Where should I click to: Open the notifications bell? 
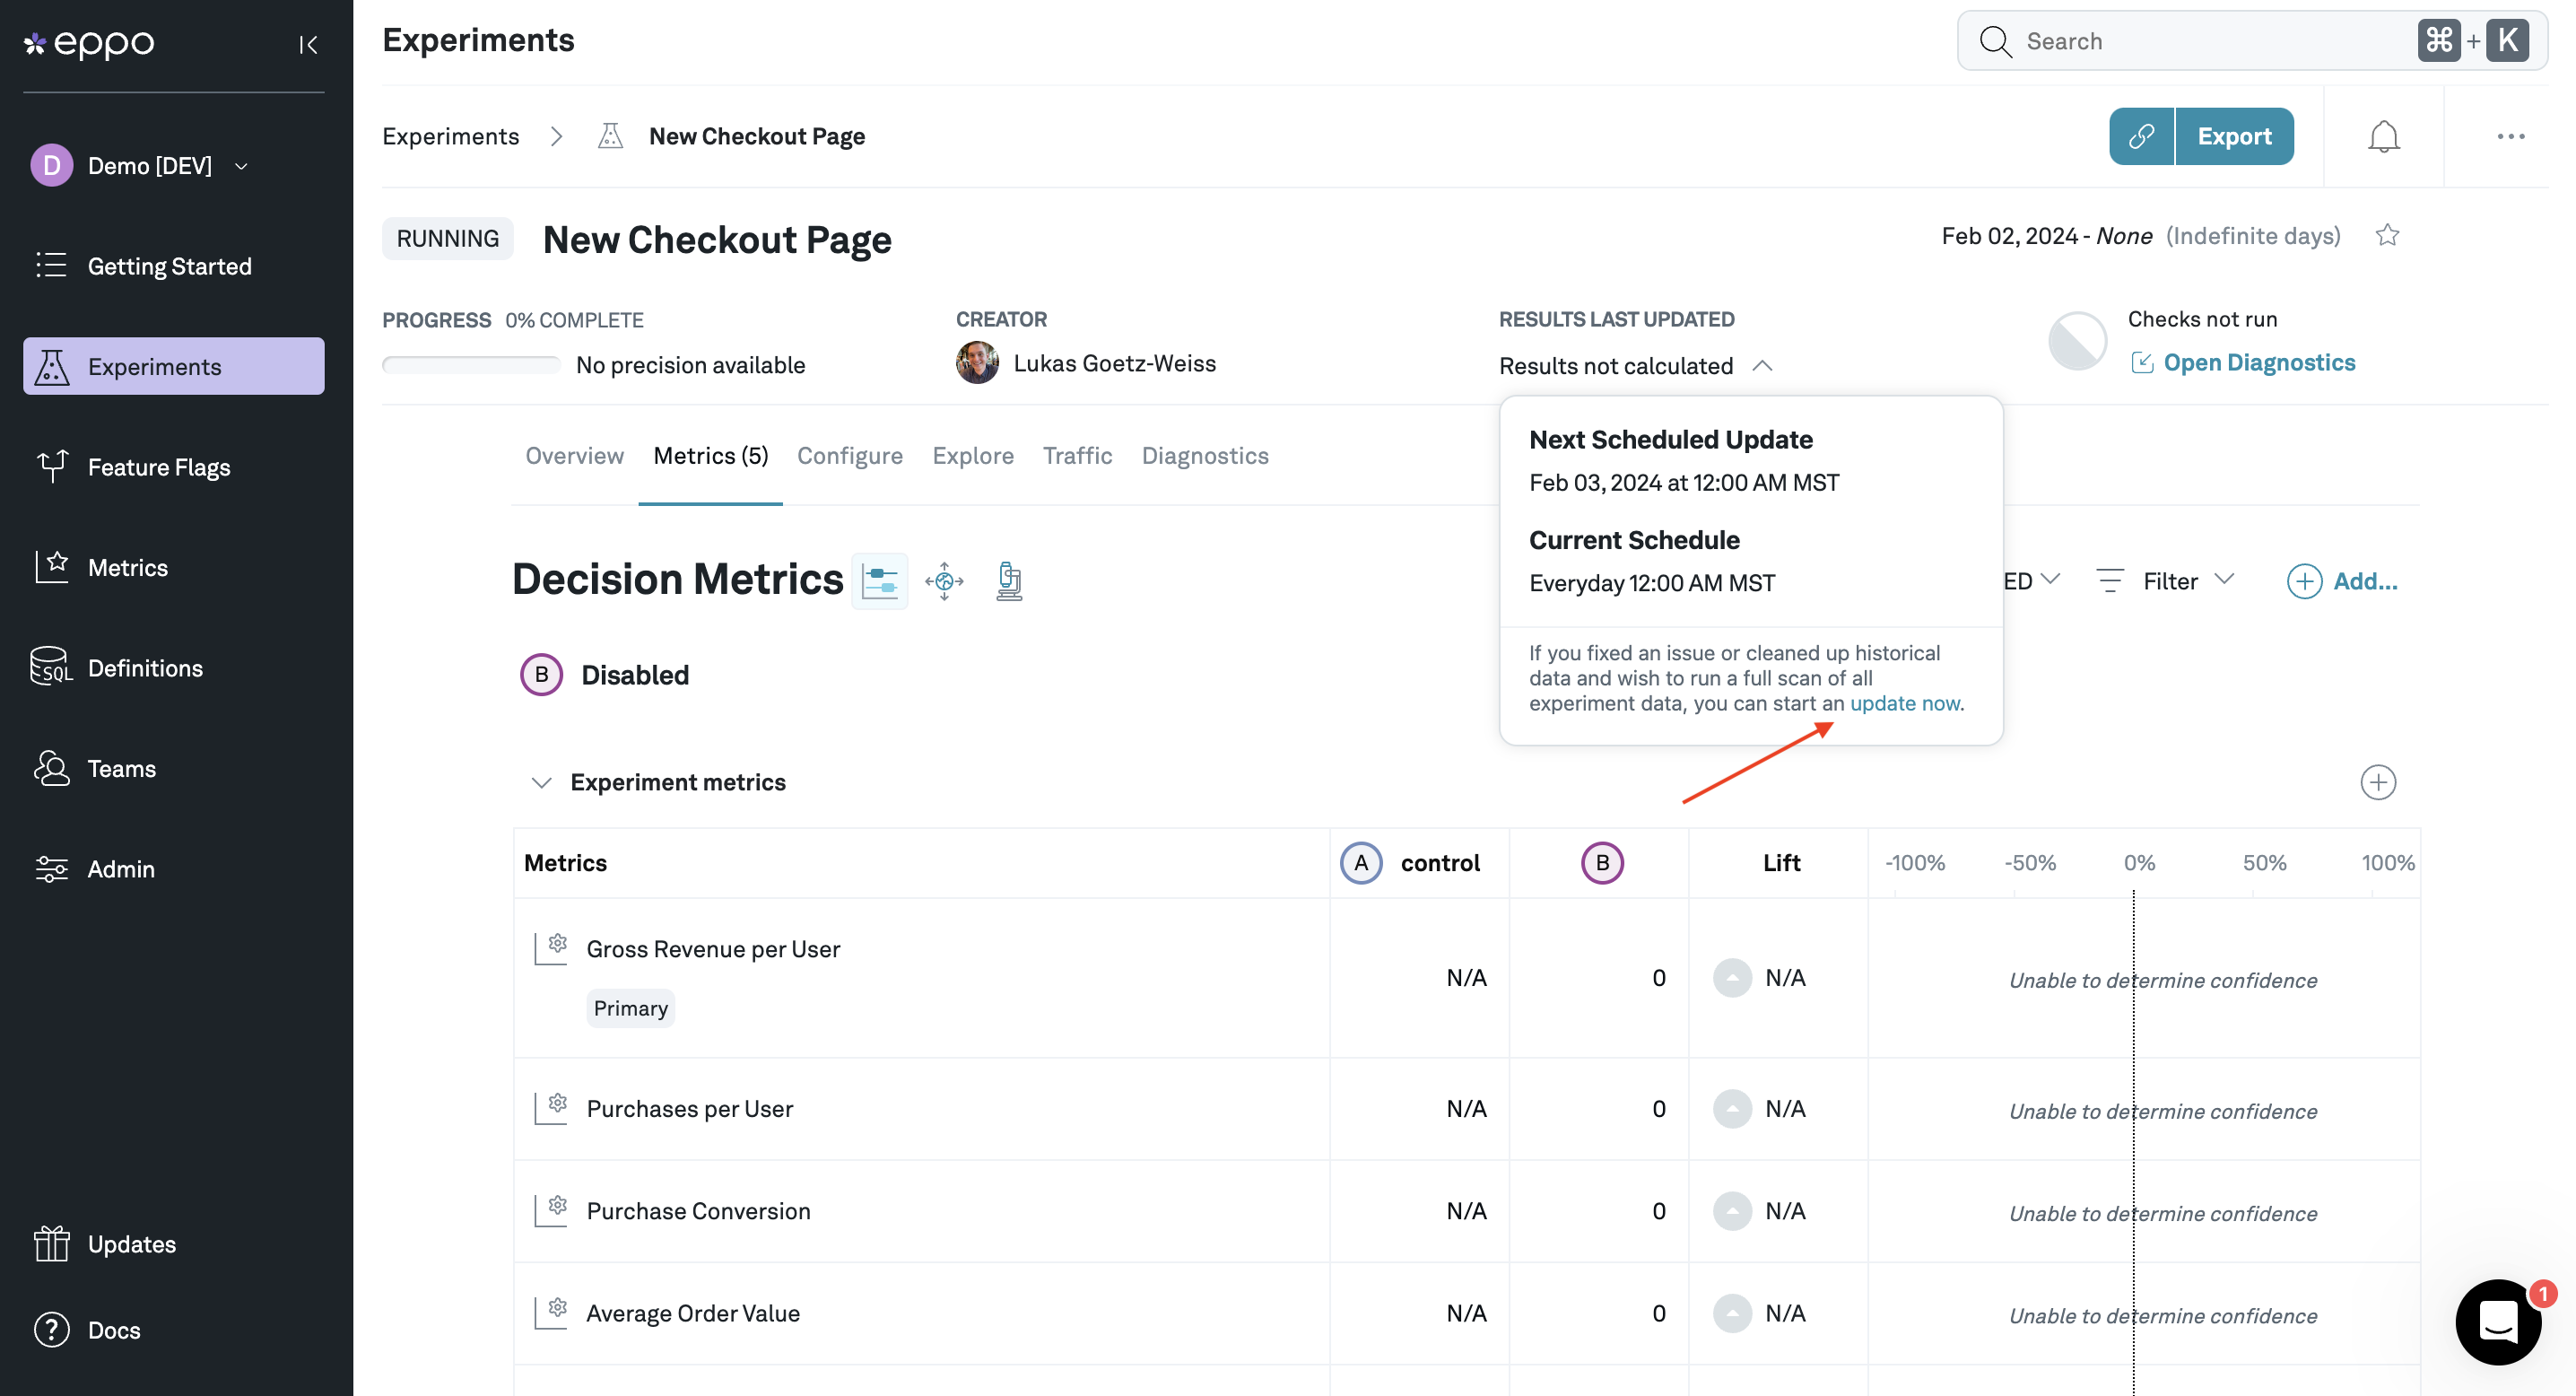click(x=2383, y=136)
